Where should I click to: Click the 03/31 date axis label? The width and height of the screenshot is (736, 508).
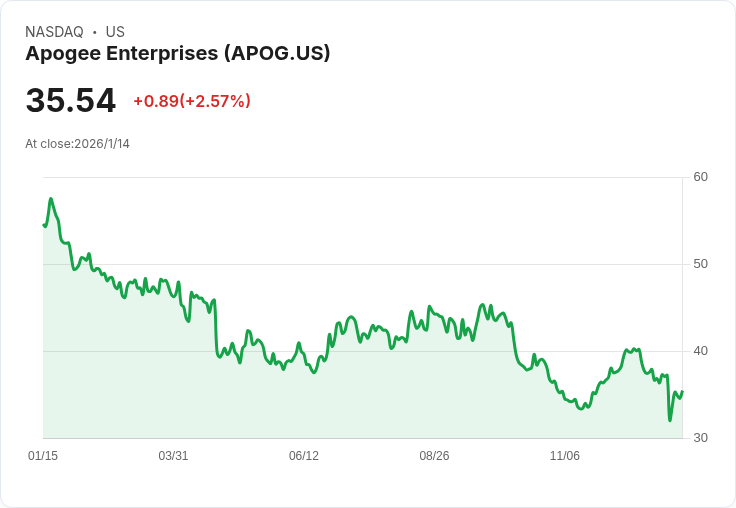(x=173, y=456)
